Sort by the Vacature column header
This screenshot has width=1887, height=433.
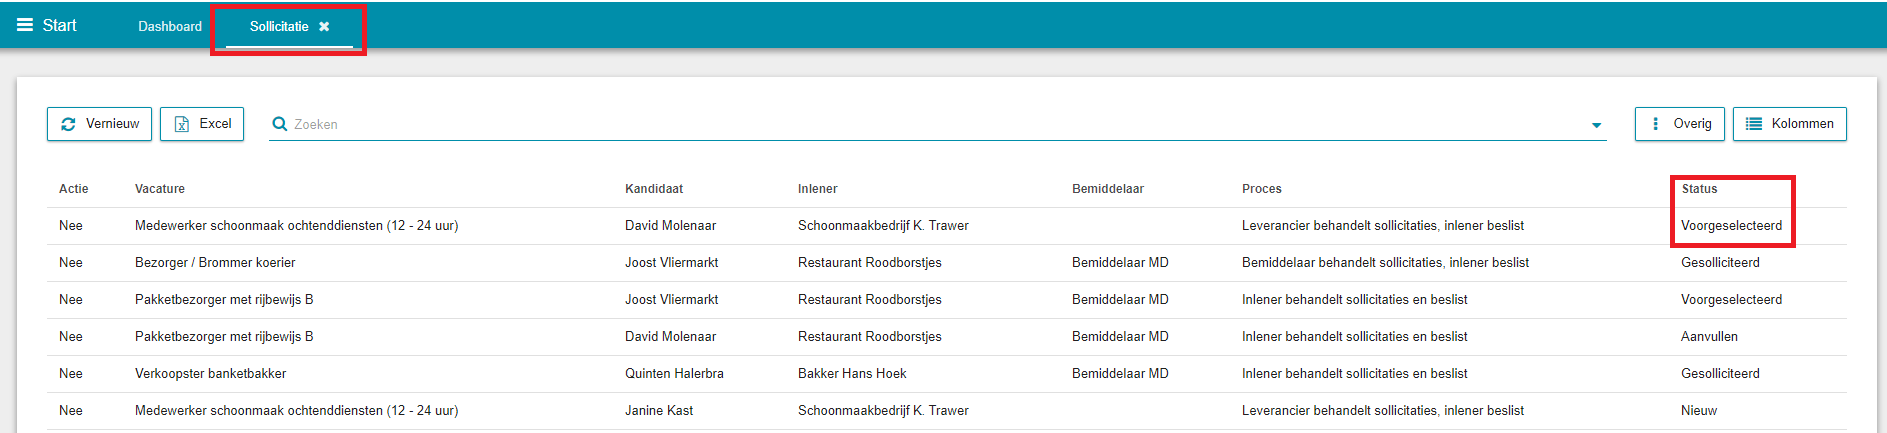[160, 189]
